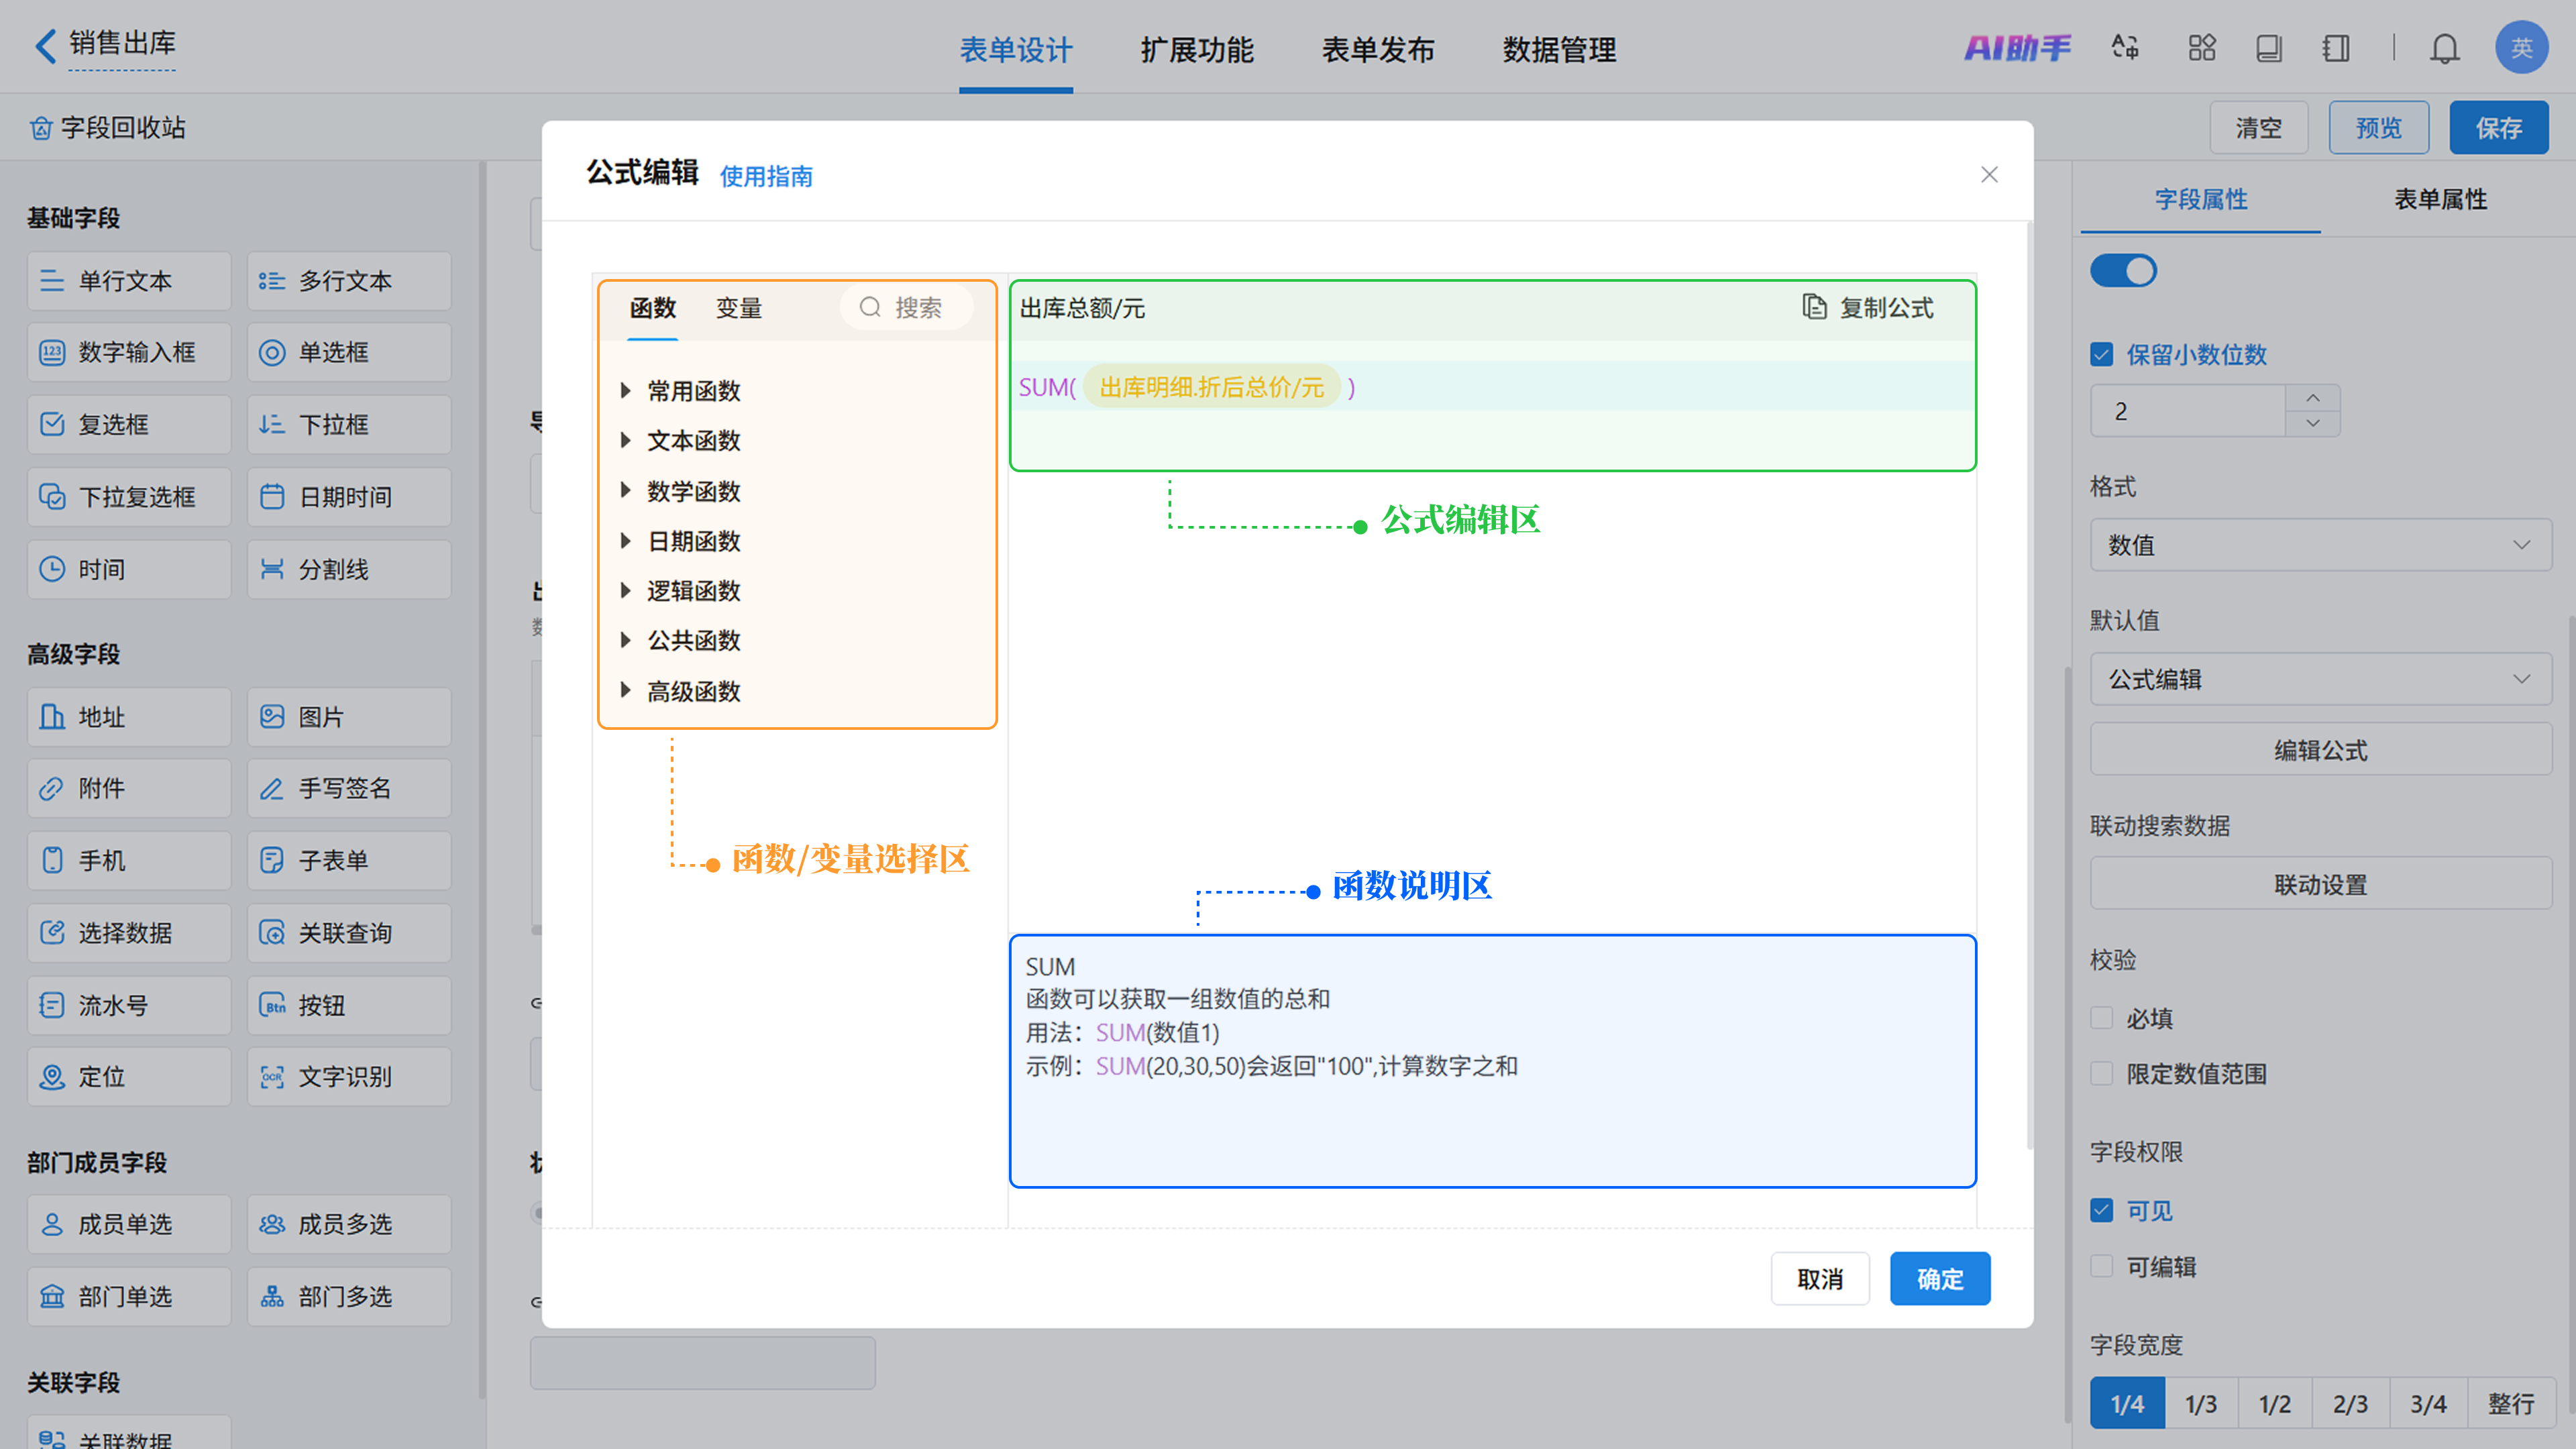Switch to the 表单属性 tab
Screen dimensions: 2576x1449
[x=2439, y=199]
